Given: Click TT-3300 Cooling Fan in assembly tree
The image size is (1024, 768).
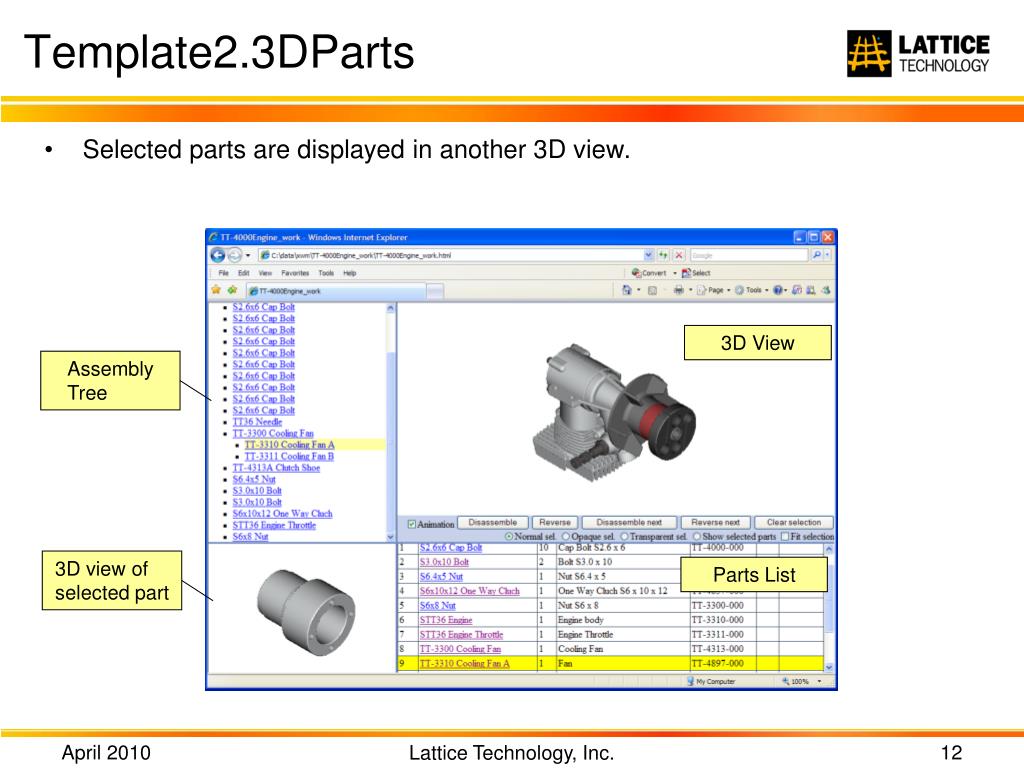Looking at the screenshot, I should 273,433.
